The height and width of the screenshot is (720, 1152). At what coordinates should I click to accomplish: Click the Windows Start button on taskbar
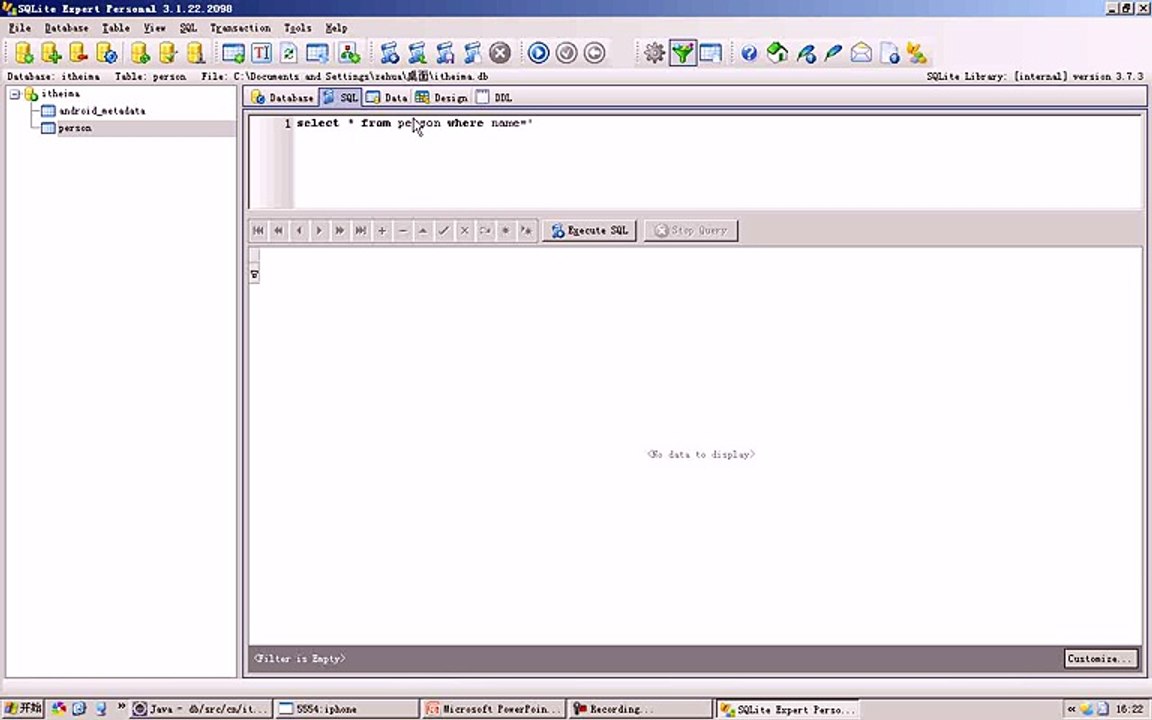(23, 708)
